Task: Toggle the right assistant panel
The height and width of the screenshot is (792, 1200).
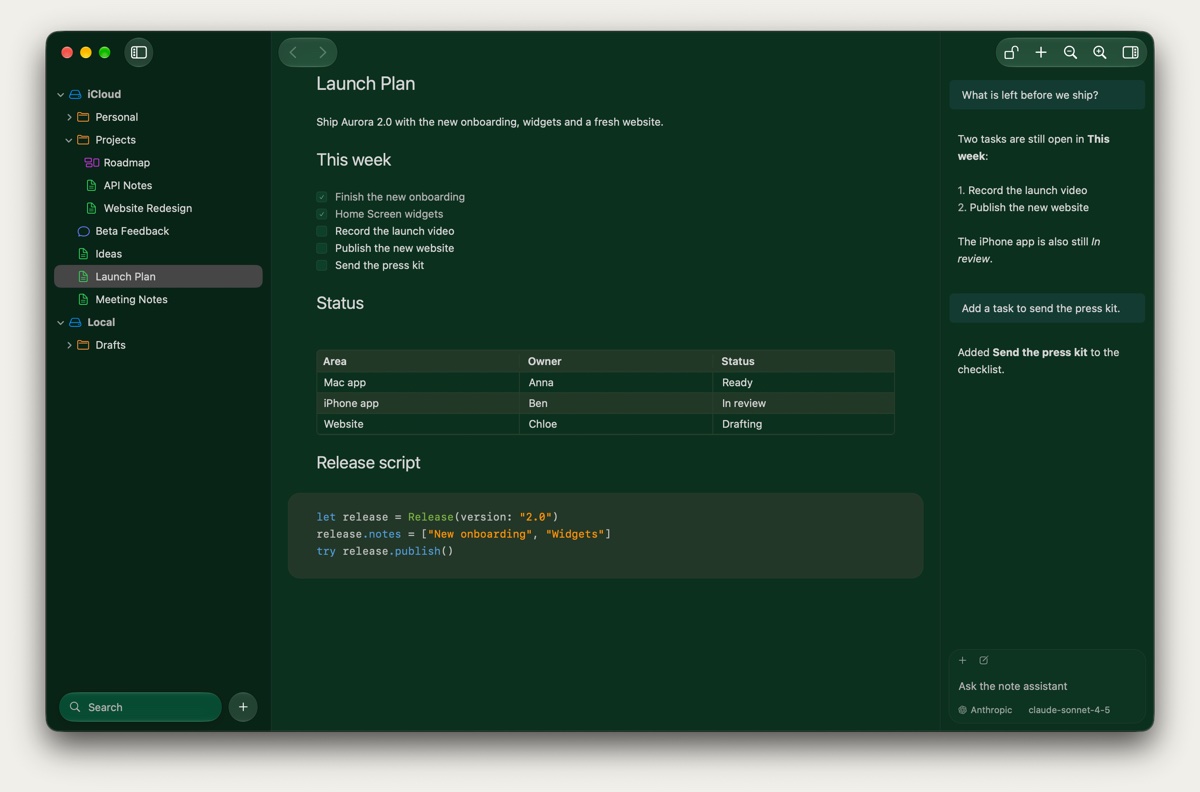Action: [1130, 52]
